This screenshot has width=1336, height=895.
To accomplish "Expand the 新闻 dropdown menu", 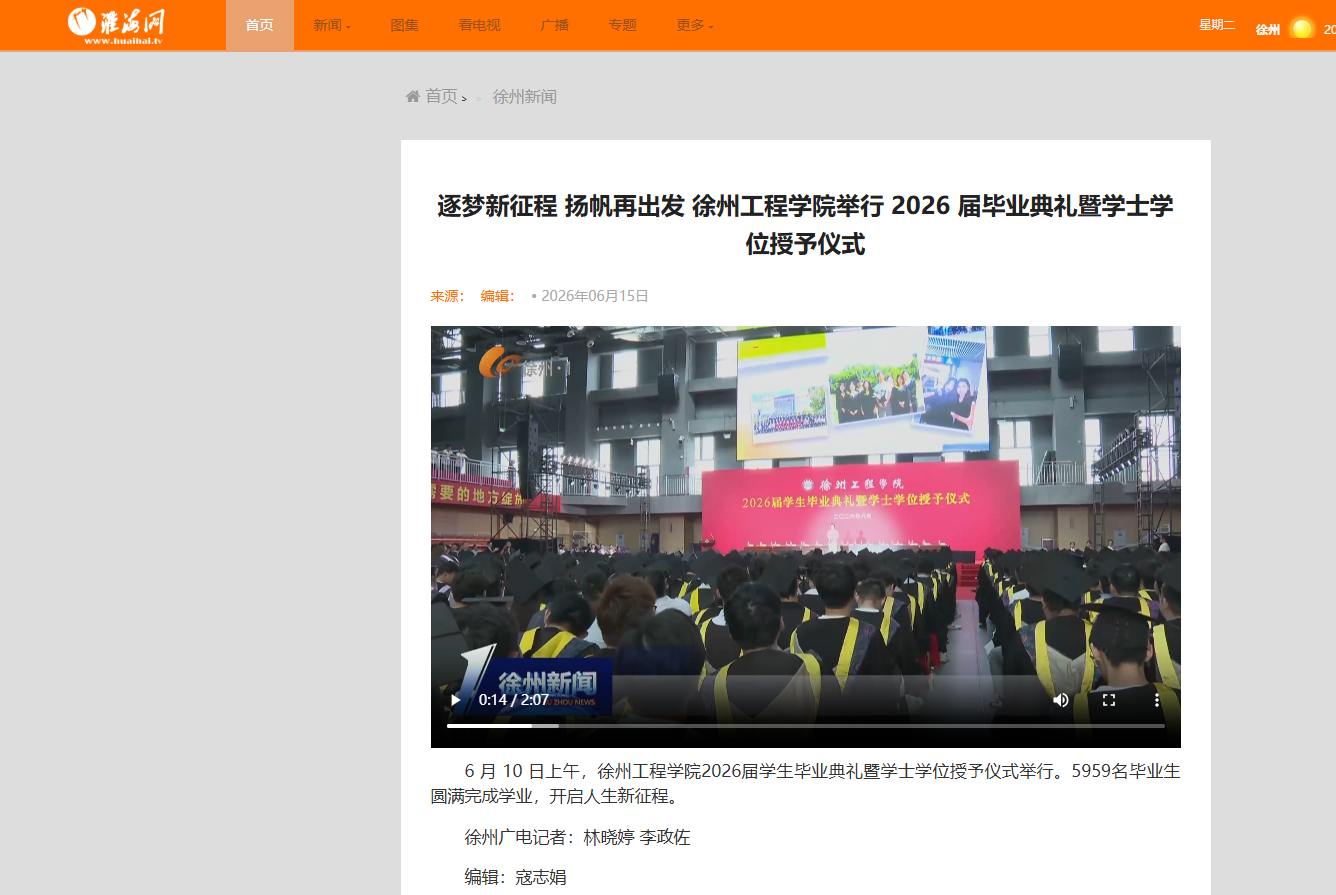I will [x=332, y=25].
